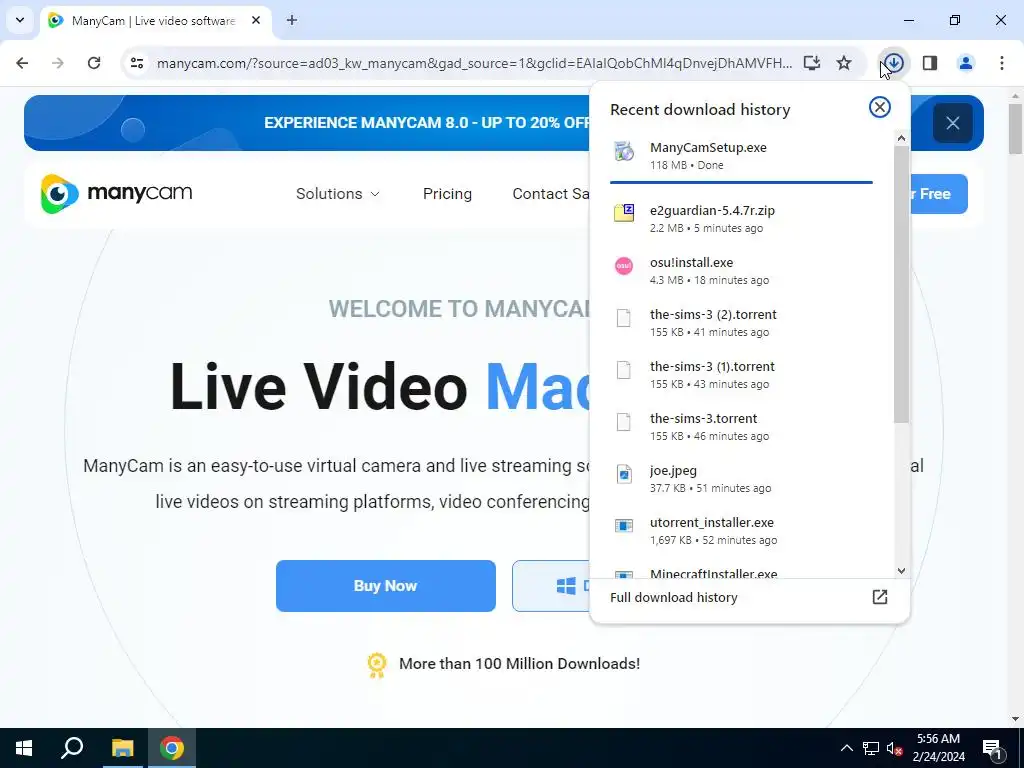The height and width of the screenshot is (768, 1024).
Task: Click the-sims-3 (1).torrent file name
Action: point(712,366)
